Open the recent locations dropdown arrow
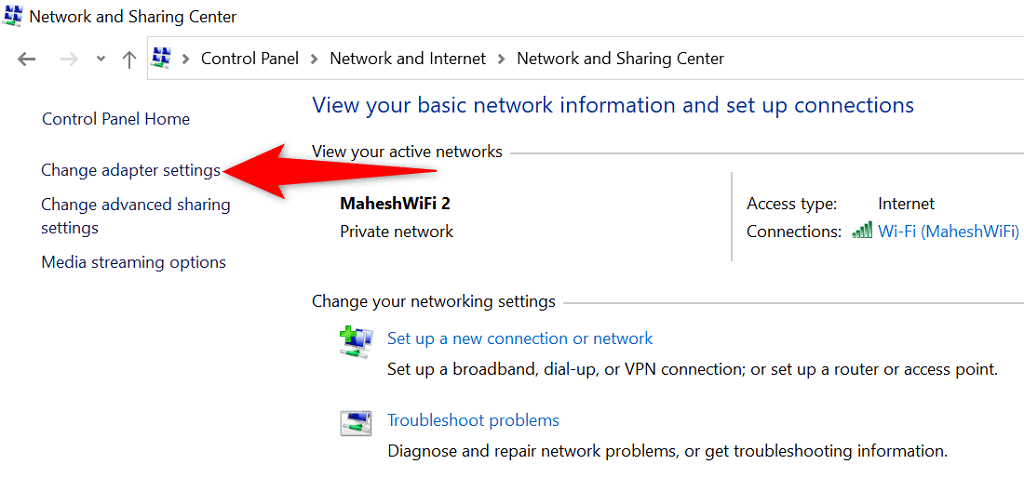The height and width of the screenshot is (504, 1024). pos(100,59)
